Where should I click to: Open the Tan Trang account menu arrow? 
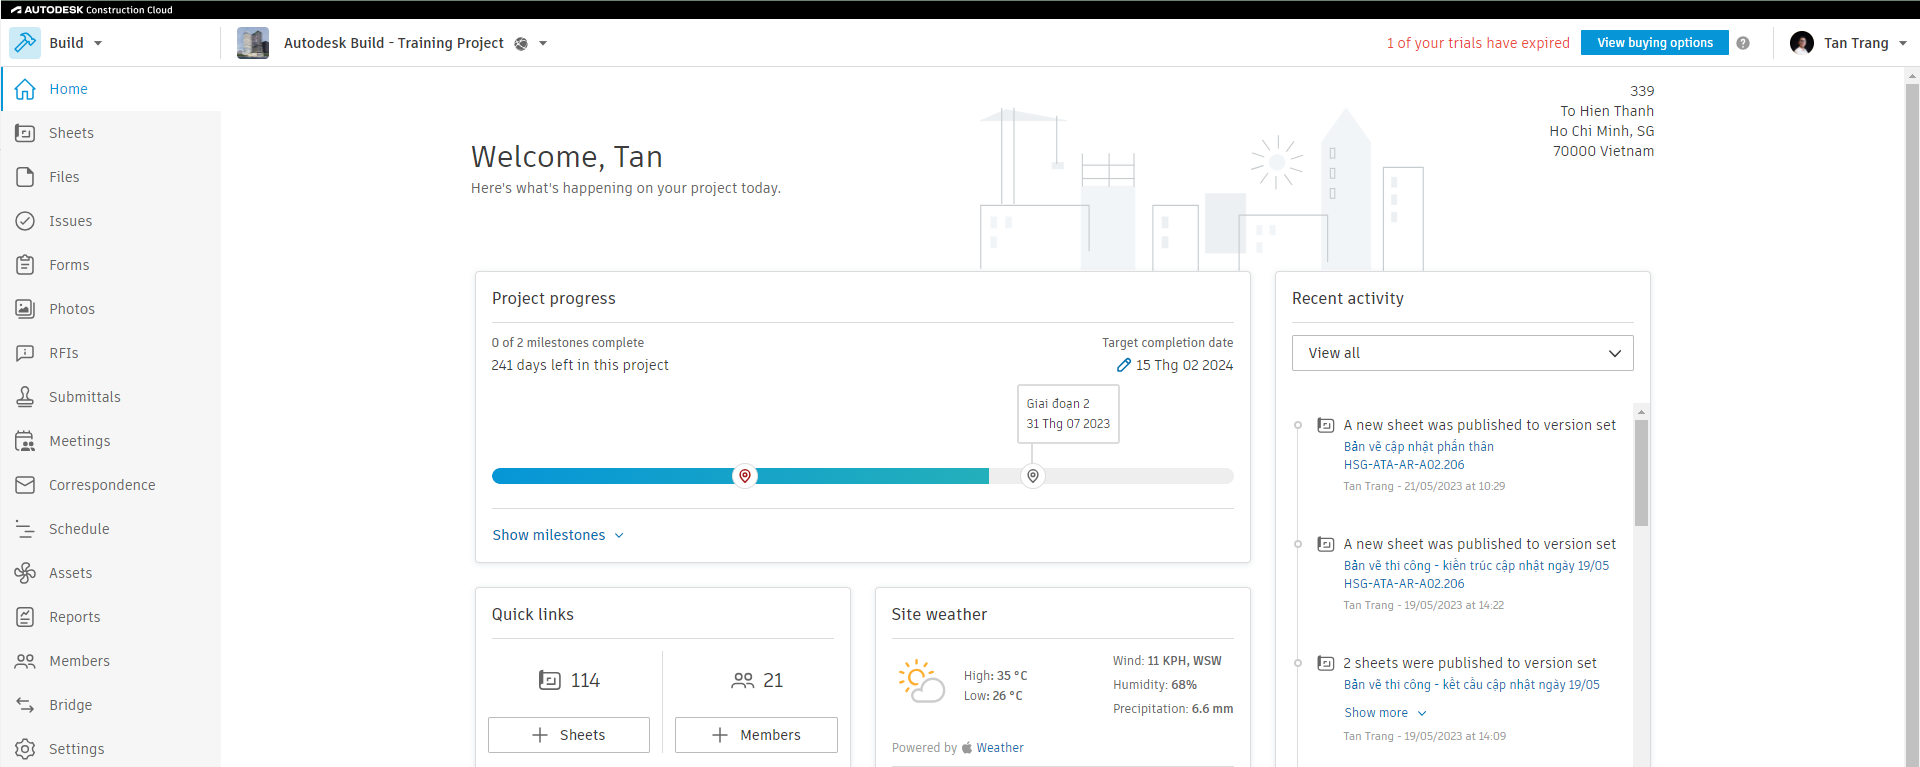(1903, 43)
